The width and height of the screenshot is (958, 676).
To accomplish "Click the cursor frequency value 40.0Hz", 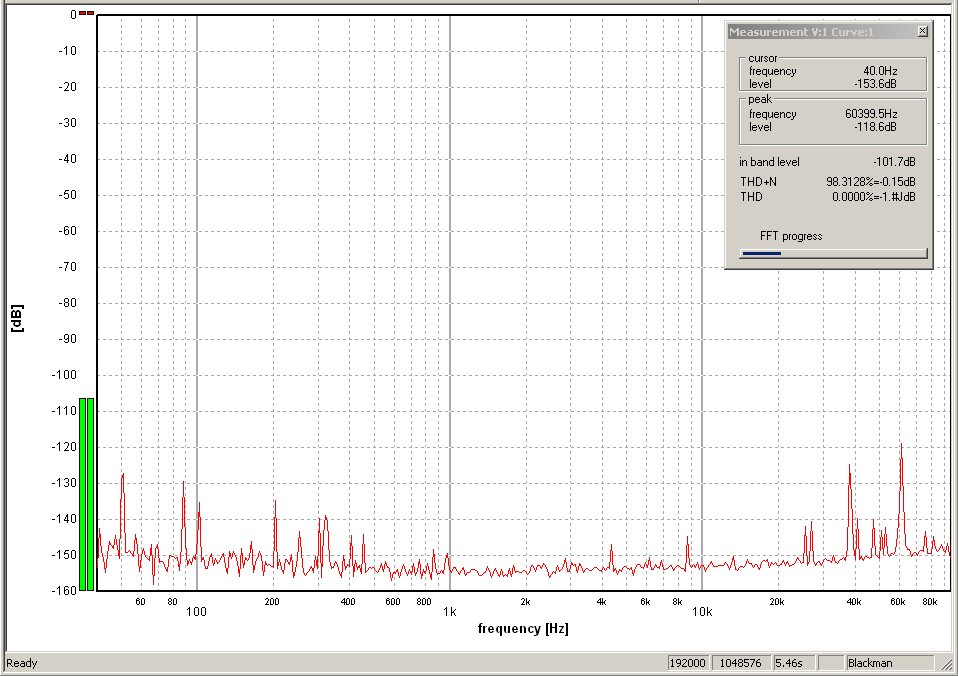I will [x=879, y=71].
